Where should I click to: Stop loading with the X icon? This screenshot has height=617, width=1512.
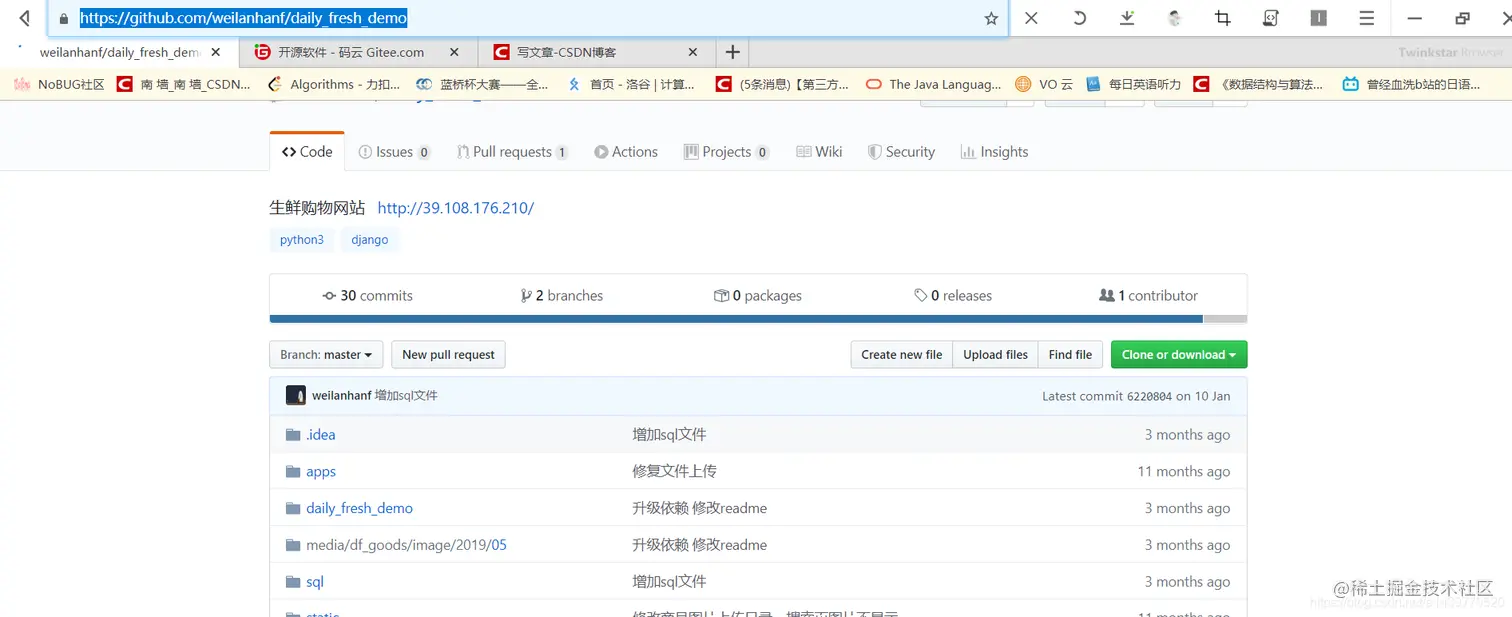(x=1031, y=18)
